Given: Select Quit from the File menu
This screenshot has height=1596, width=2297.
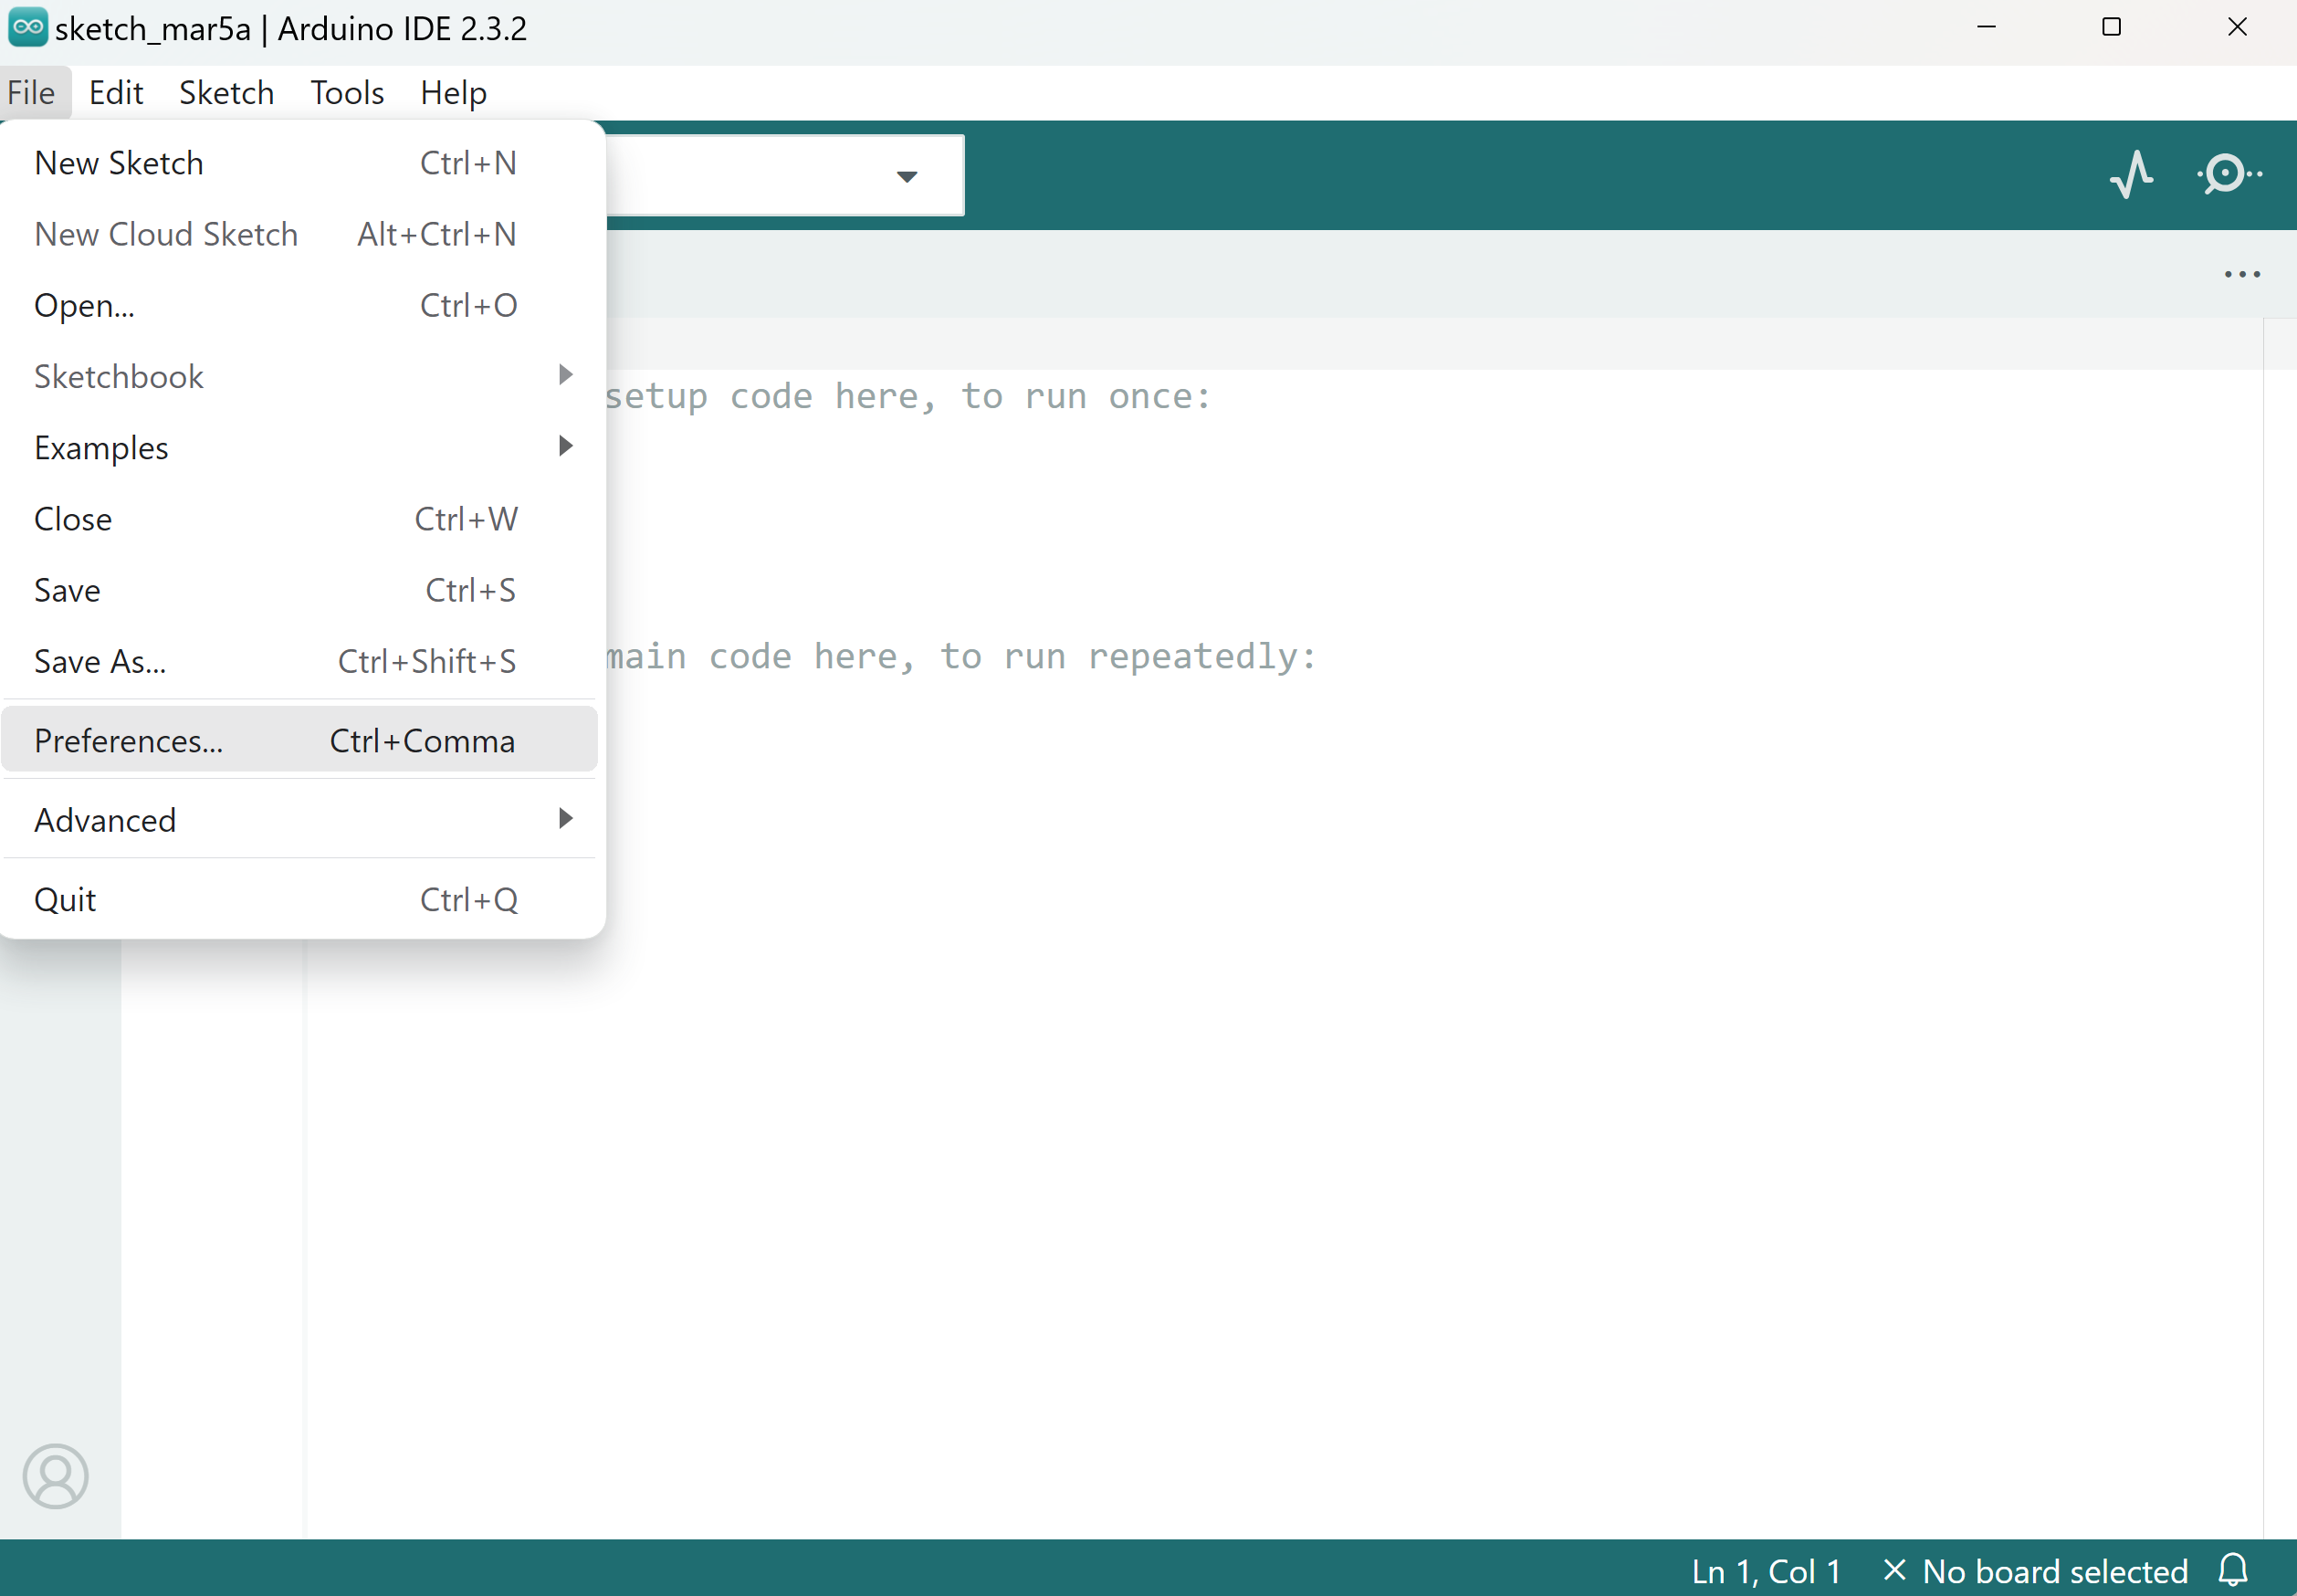Looking at the screenshot, I should 300,899.
